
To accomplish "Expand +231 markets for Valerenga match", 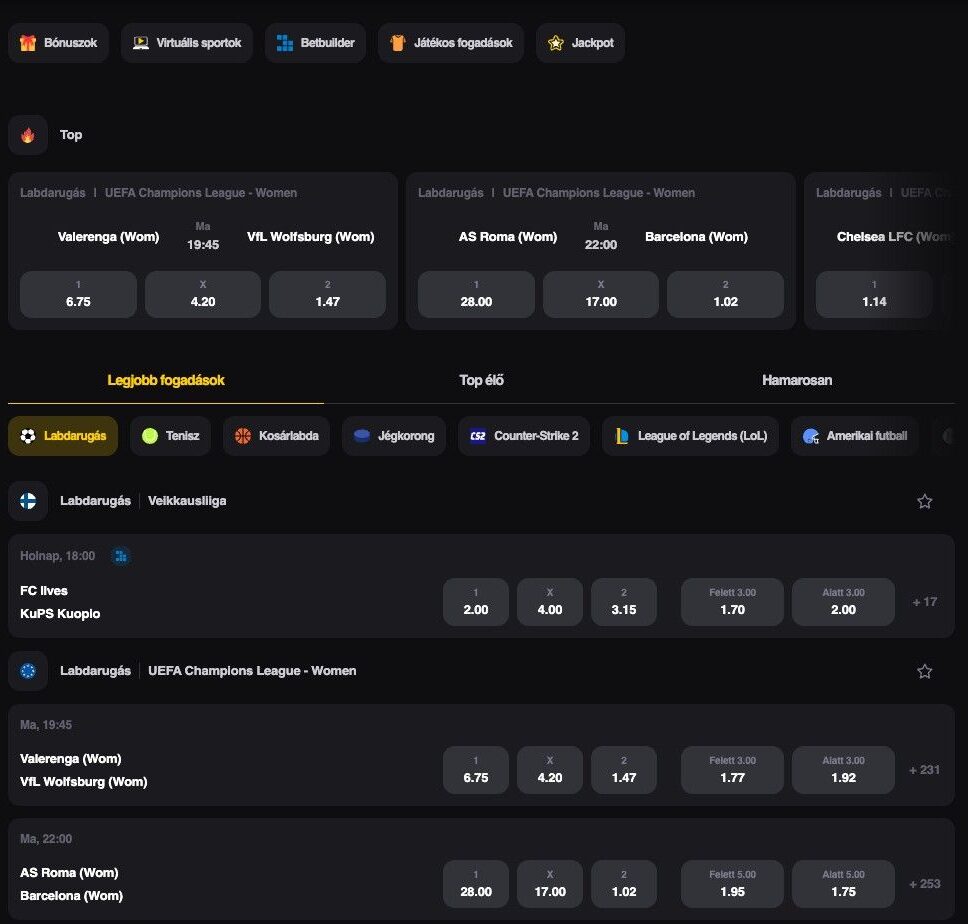I will [924, 770].
